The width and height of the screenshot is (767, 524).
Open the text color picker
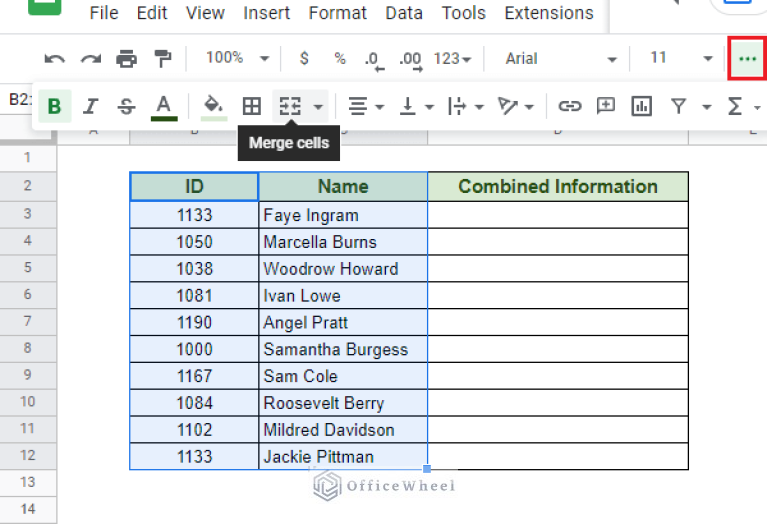(x=164, y=107)
